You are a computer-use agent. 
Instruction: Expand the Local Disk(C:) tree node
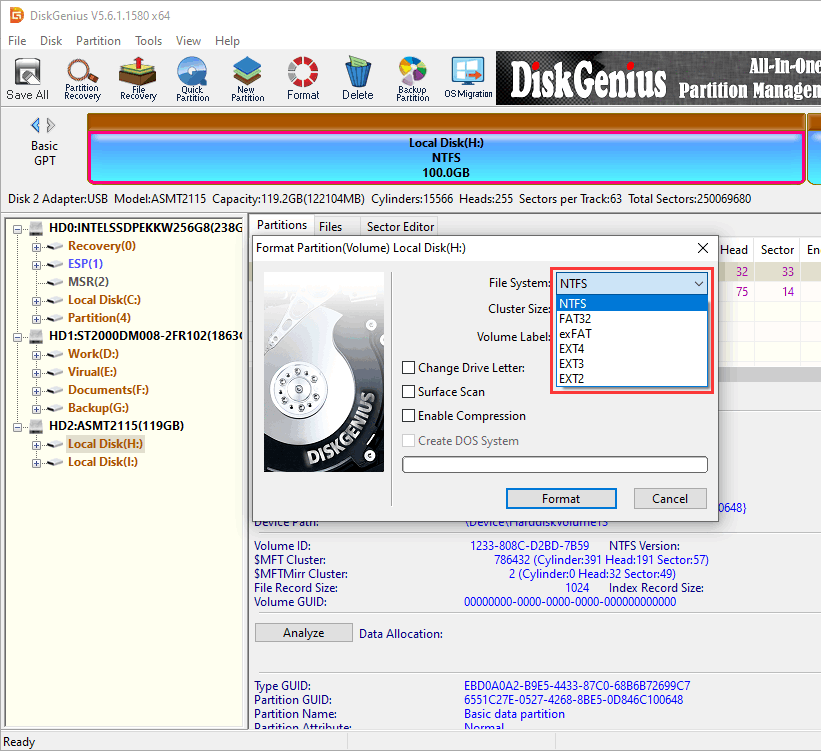[x=37, y=300]
